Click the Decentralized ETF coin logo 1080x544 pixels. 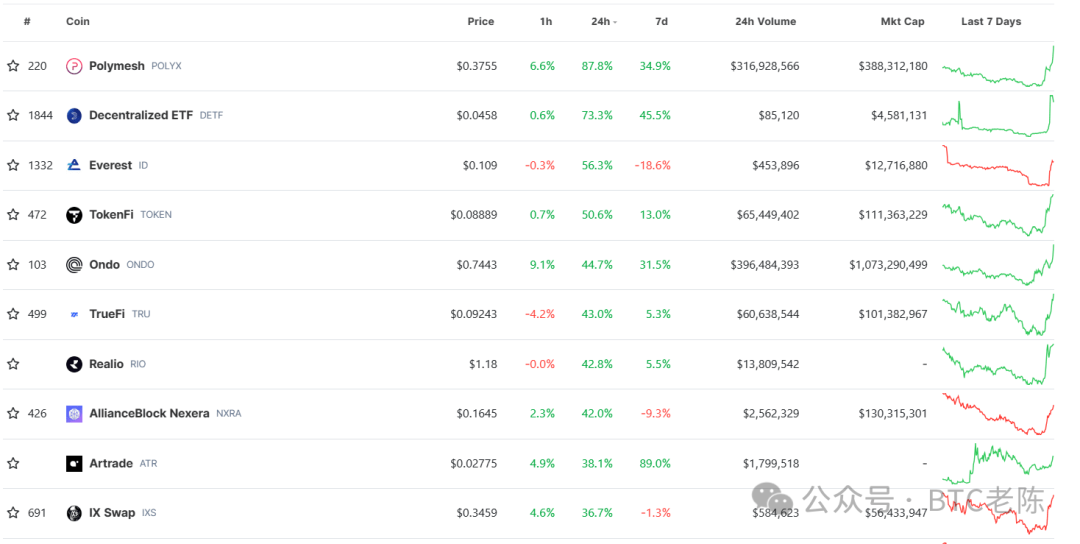74,116
